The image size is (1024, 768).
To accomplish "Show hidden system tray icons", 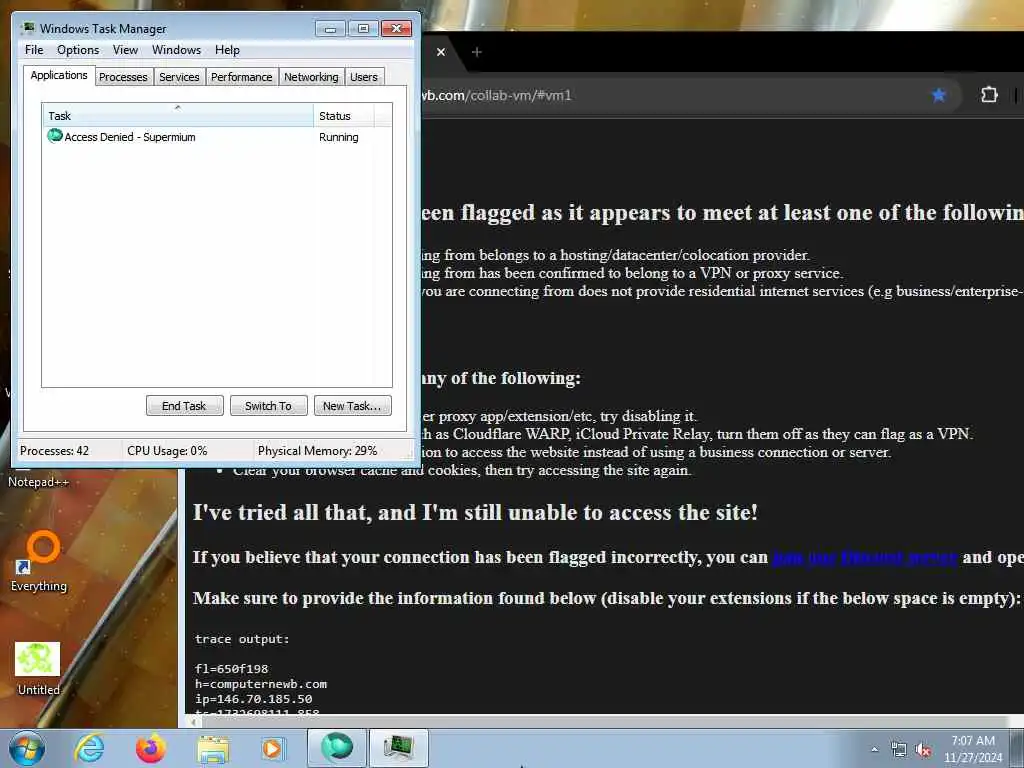I will tap(874, 750).
